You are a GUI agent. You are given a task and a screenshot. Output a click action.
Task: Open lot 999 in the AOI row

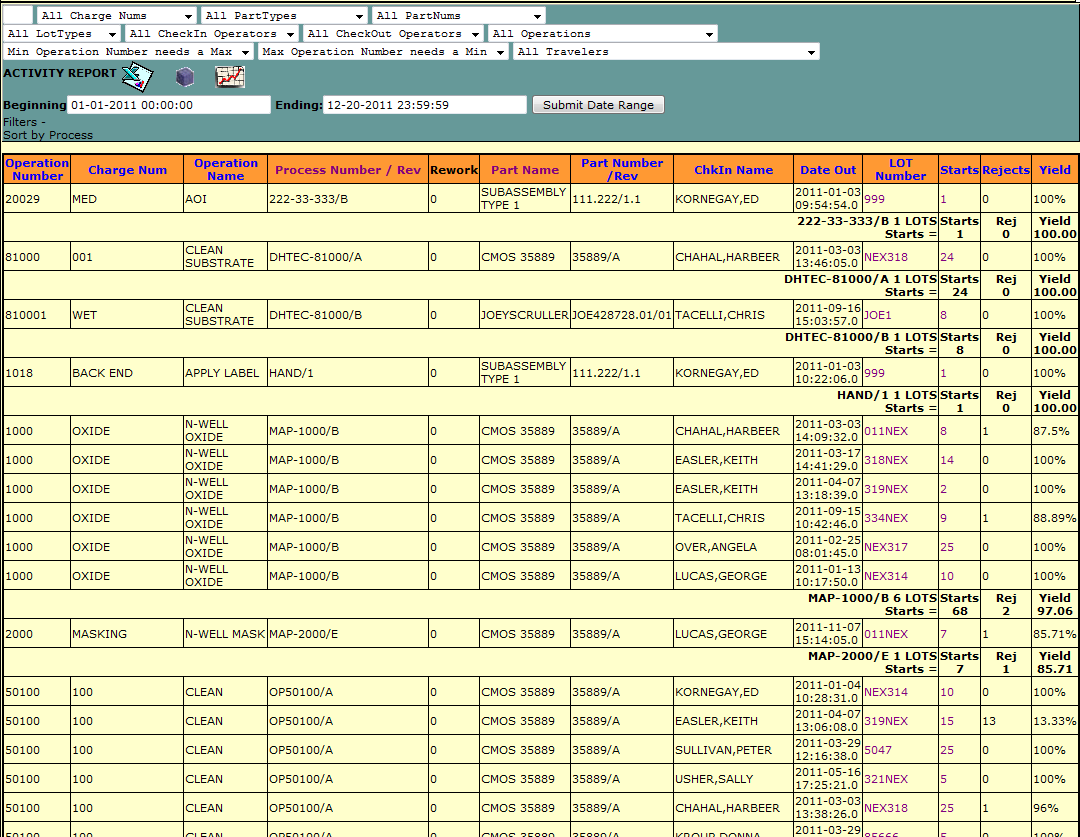(x=874, y=199)
